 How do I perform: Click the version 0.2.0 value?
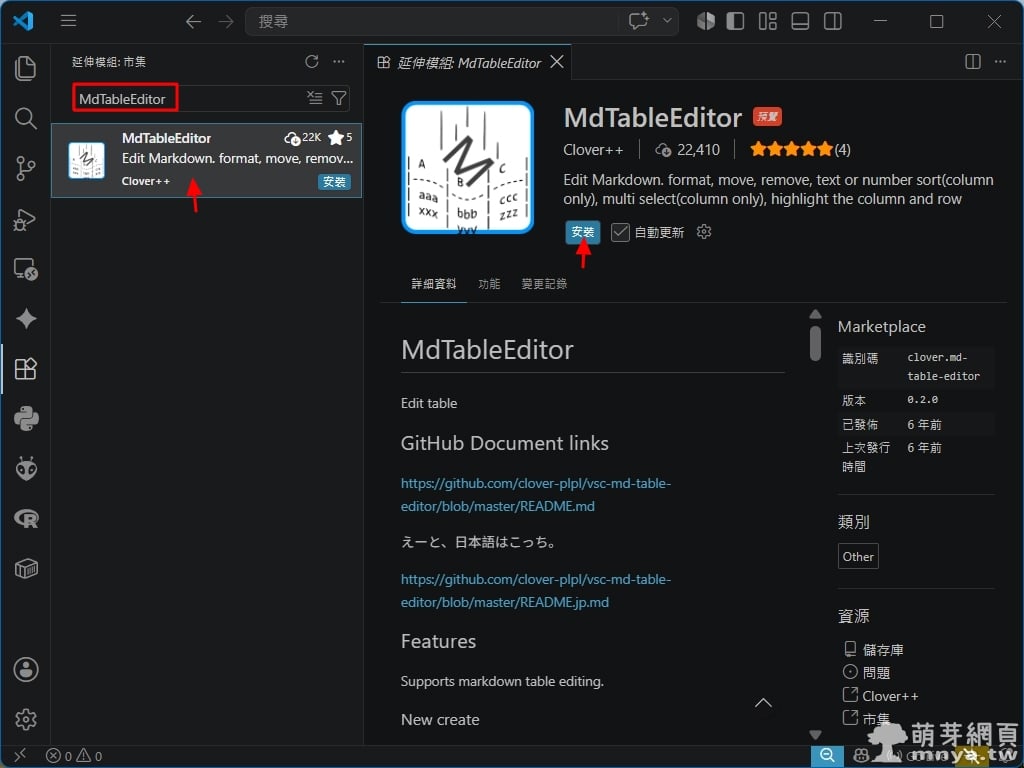click(922, 400)
